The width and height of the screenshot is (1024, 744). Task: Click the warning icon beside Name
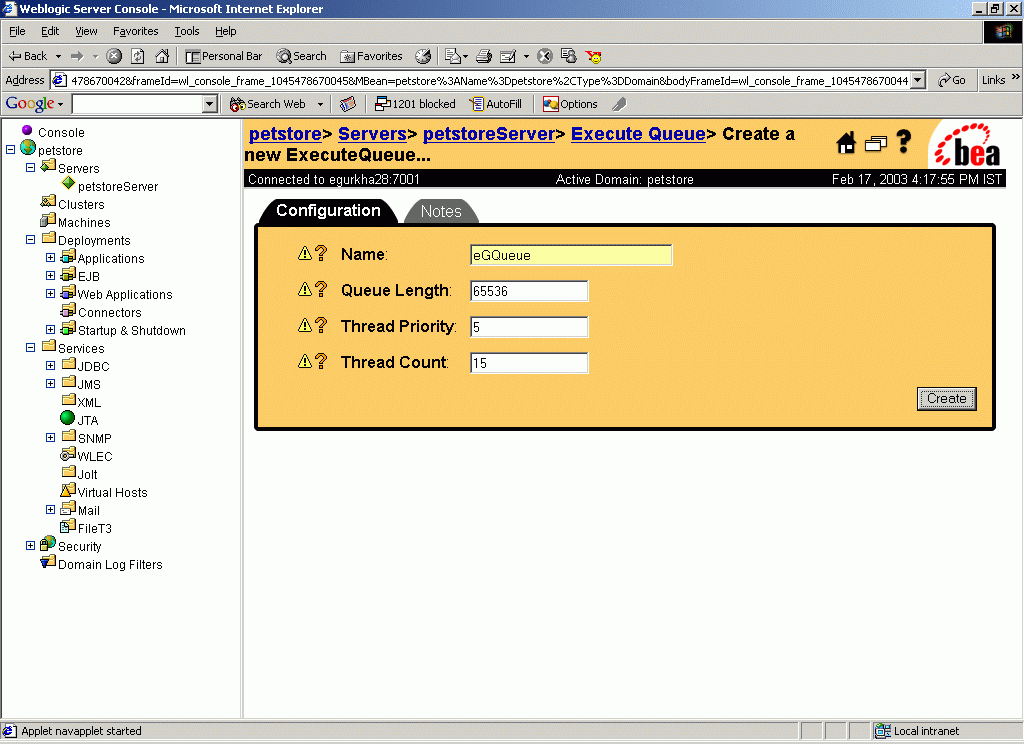pyautogui.click(x=305, y=253)
